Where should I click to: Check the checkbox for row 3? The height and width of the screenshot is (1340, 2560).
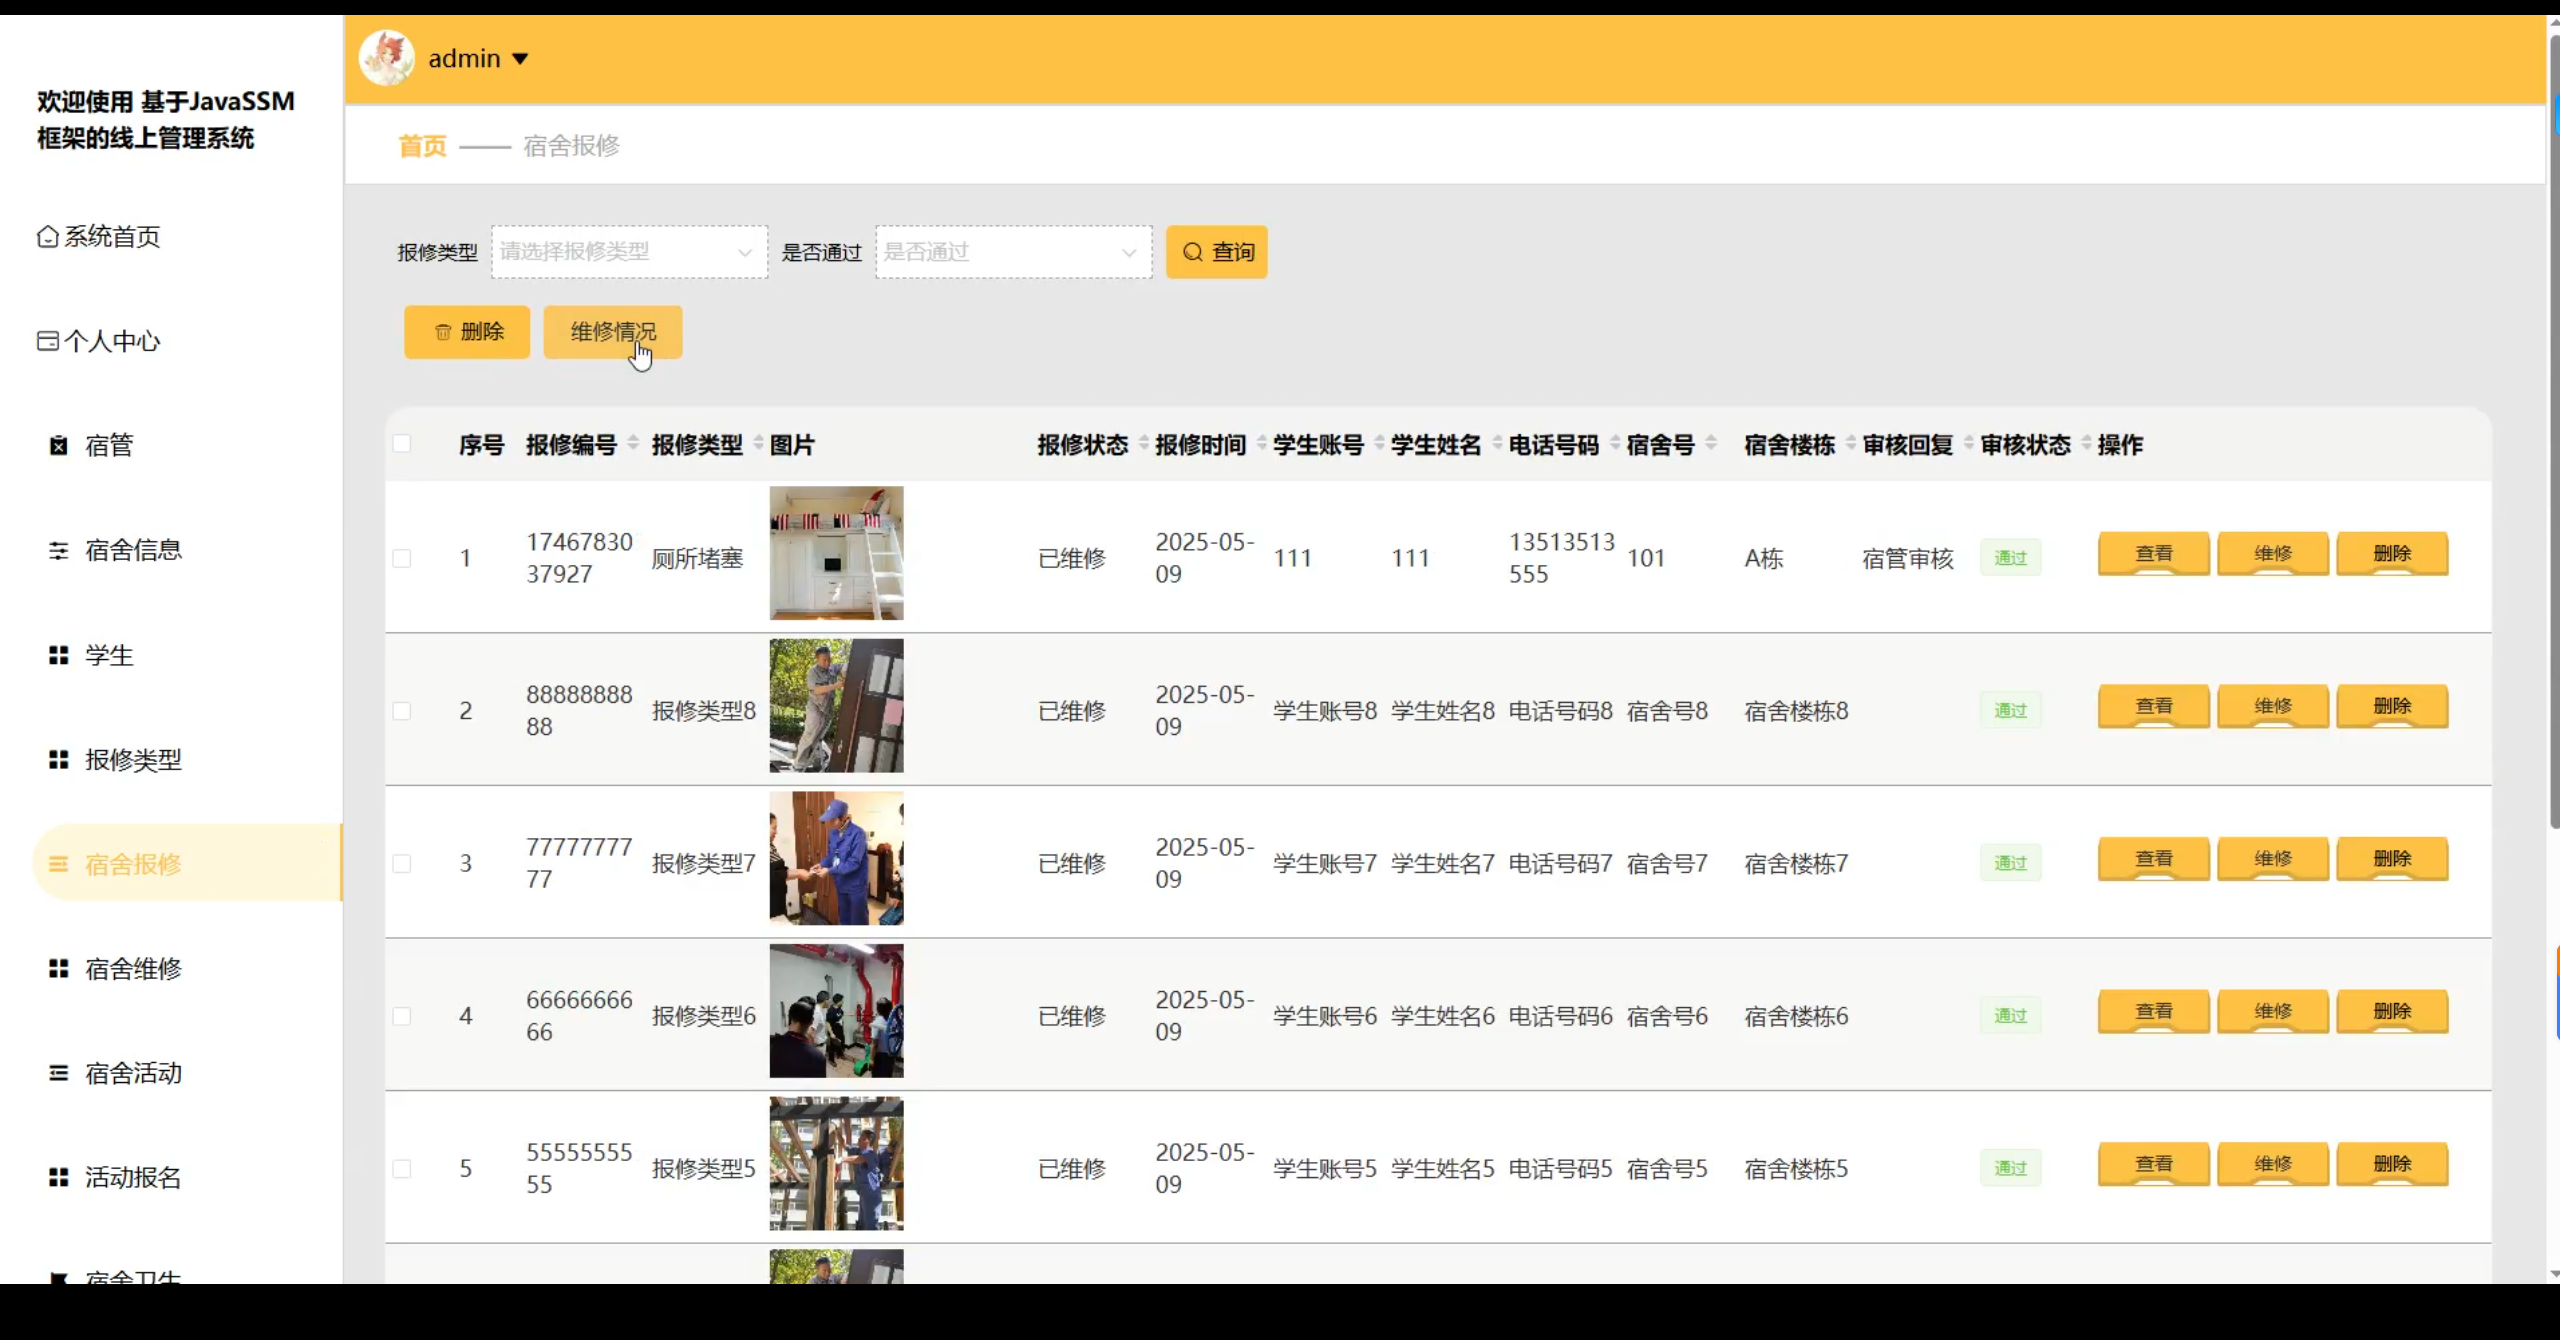[x=403, y=863]
